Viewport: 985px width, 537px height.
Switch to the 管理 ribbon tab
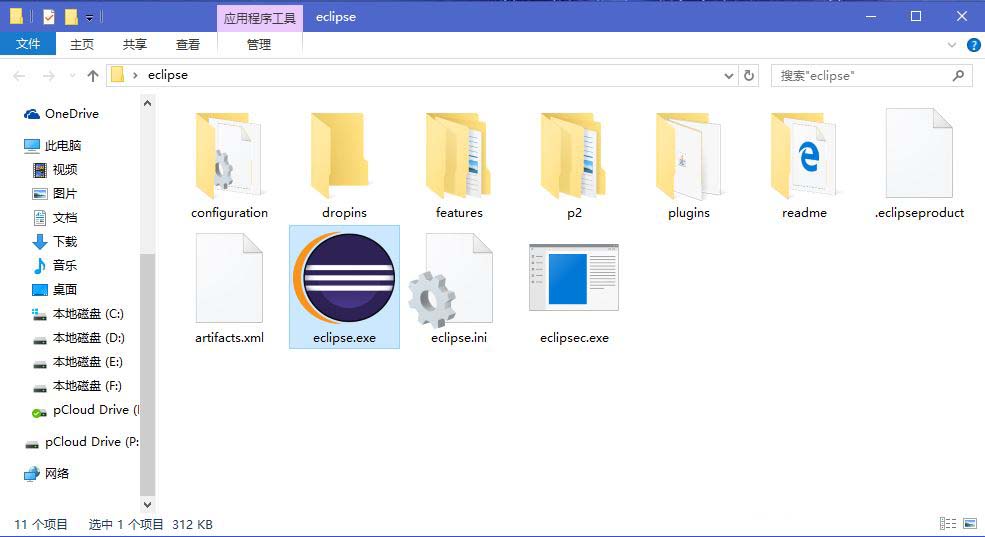pos(259,45)
